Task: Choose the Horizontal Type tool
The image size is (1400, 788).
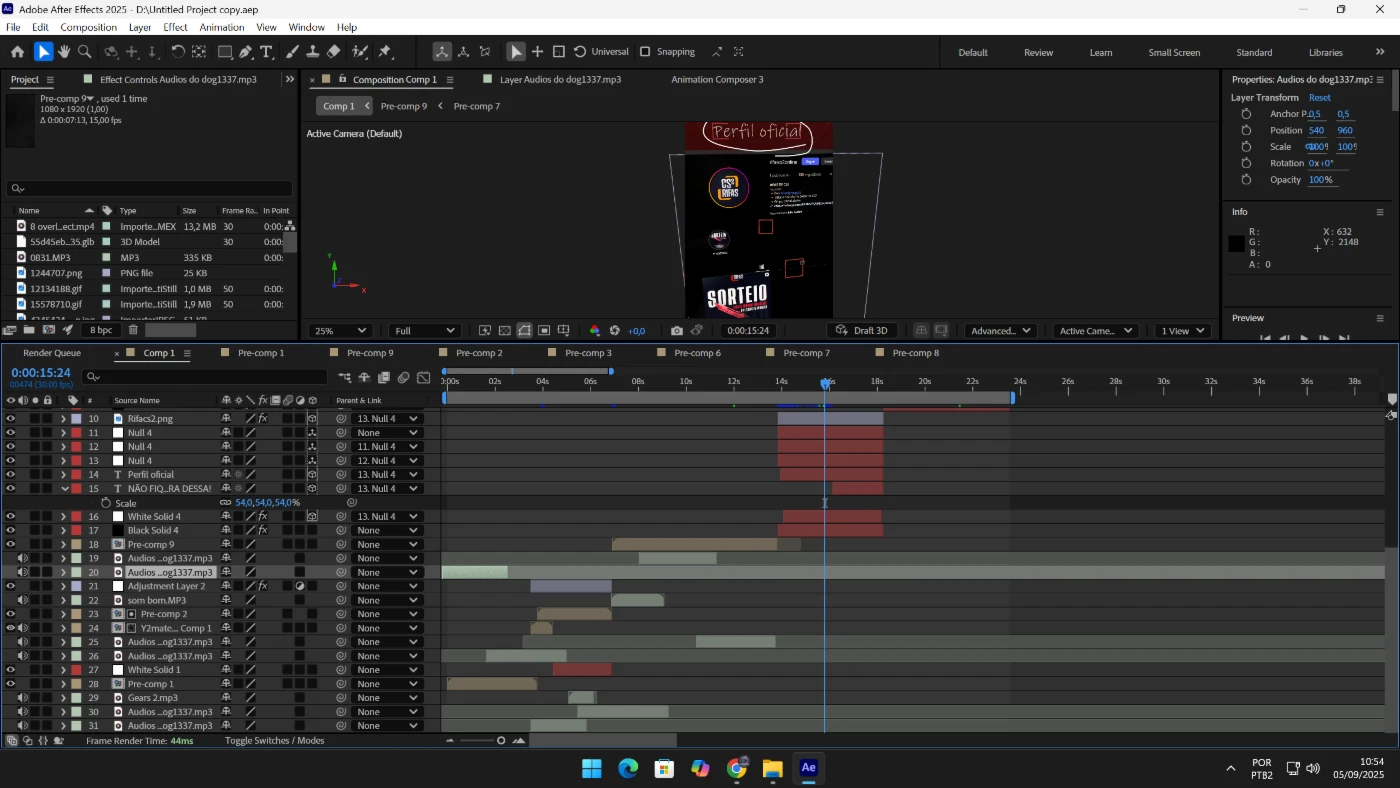Action: (x=267, y=52)
